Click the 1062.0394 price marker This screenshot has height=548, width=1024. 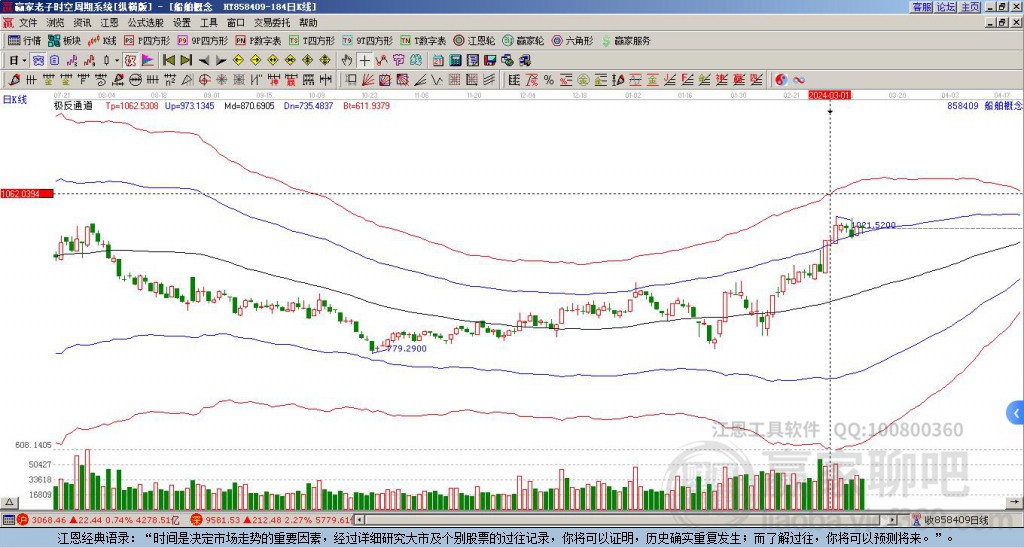point(27,194)
